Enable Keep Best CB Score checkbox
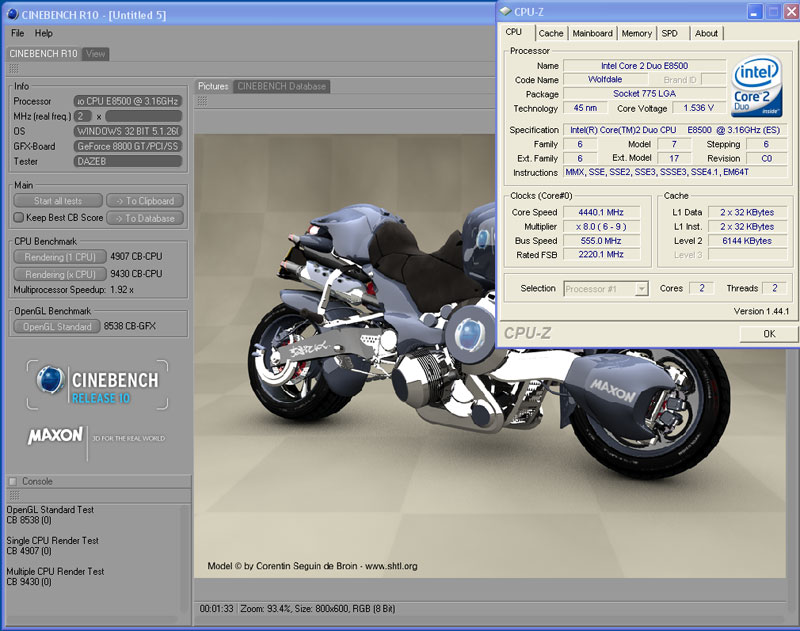This screenshot has height=631, width=800. pos(18,218)
